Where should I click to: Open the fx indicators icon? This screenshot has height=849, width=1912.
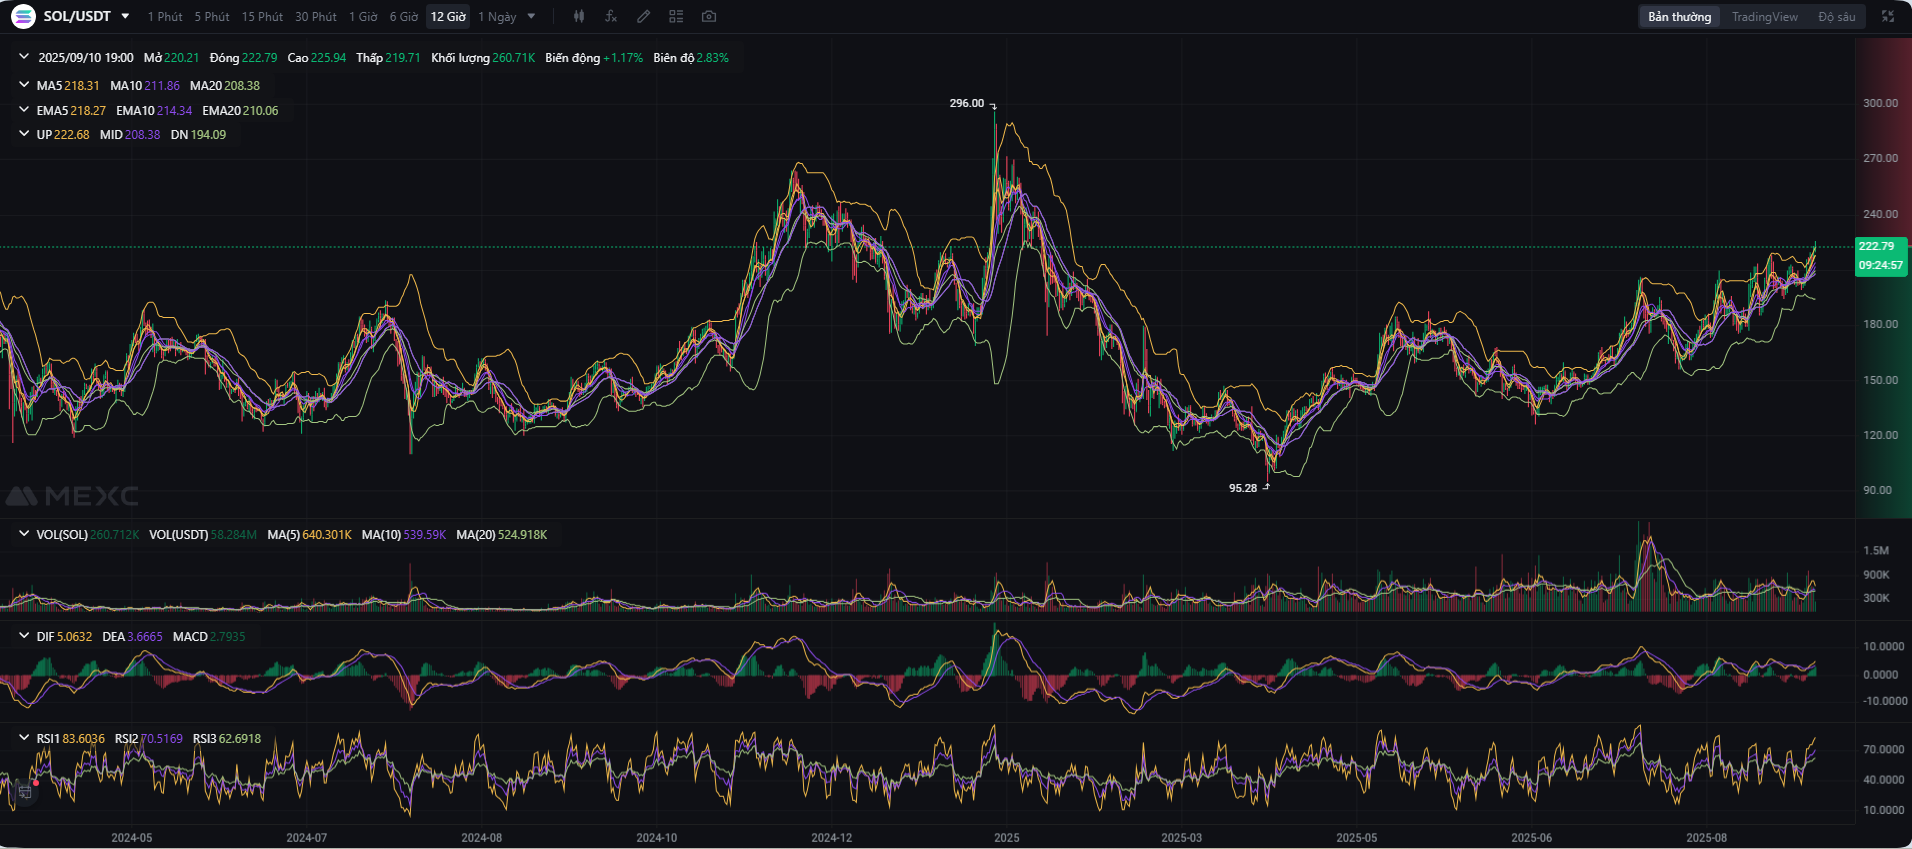click(x=611, y=16)
